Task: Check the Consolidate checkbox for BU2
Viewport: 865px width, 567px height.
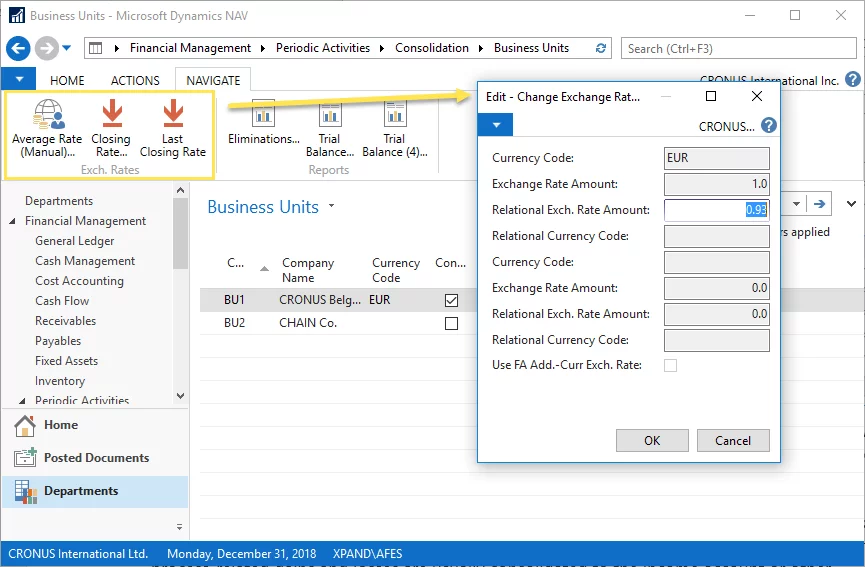Action: click(451, 324)
